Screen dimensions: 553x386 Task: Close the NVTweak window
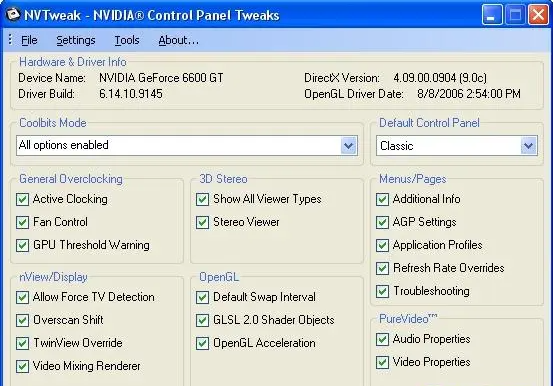[538, 15]
